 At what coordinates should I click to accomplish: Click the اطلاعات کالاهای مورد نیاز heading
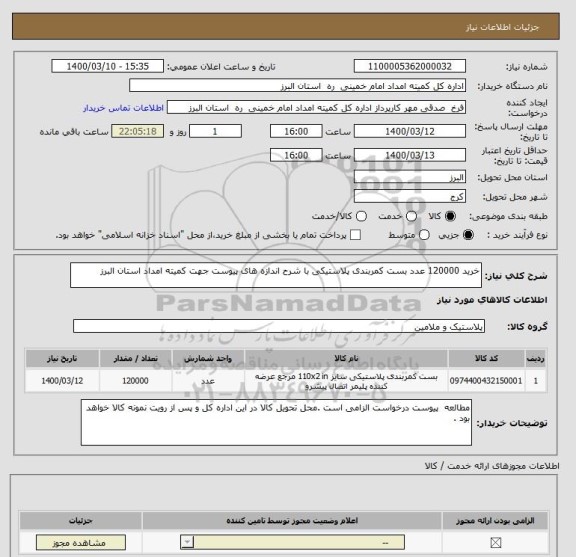click(492, 300)
